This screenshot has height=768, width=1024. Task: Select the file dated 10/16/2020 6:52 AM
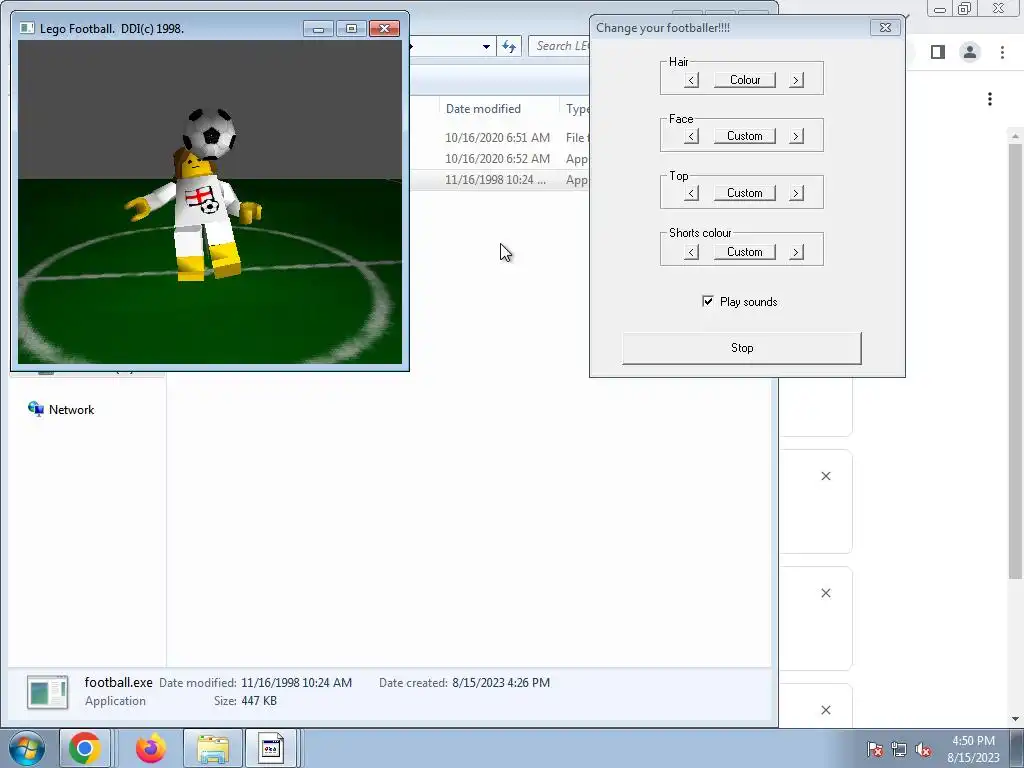pos(498,159)
